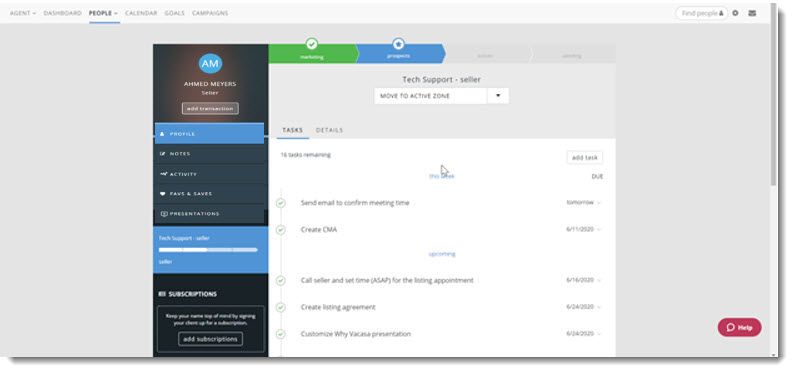
Task: Click the add task button
Action: tap(585, 158)
